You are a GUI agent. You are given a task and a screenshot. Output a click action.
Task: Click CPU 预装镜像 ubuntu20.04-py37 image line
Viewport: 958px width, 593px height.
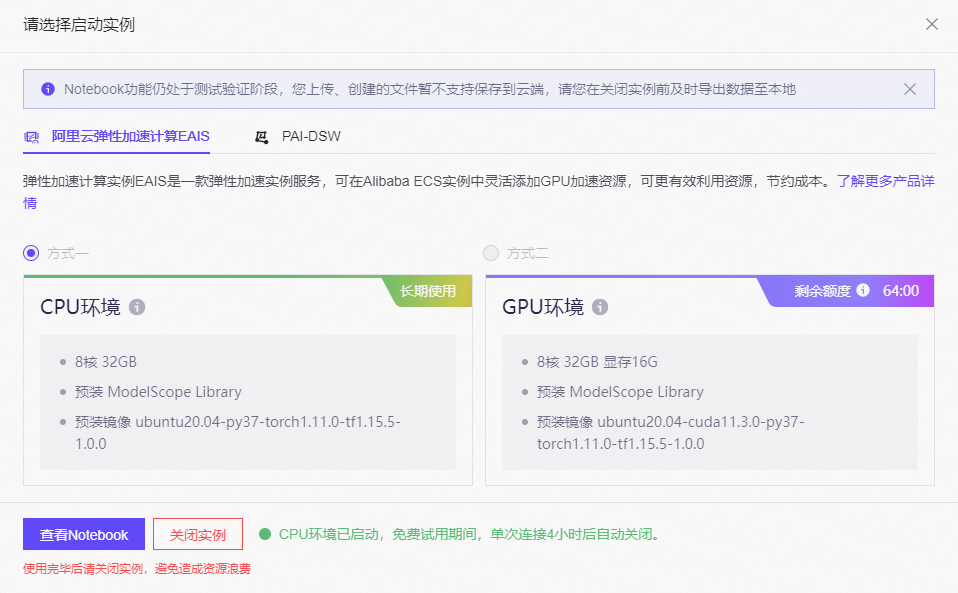tap(238, 432)
